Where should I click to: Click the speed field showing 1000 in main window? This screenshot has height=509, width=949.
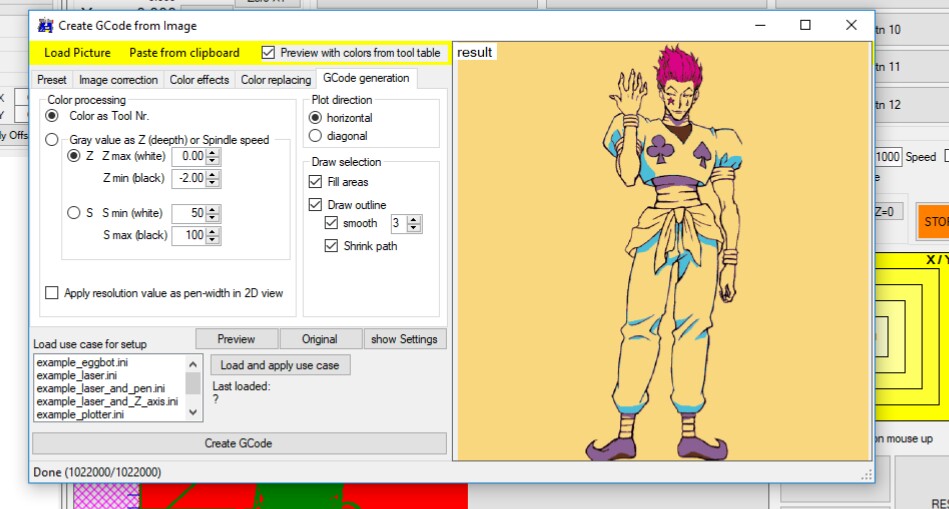coord(888,157)
